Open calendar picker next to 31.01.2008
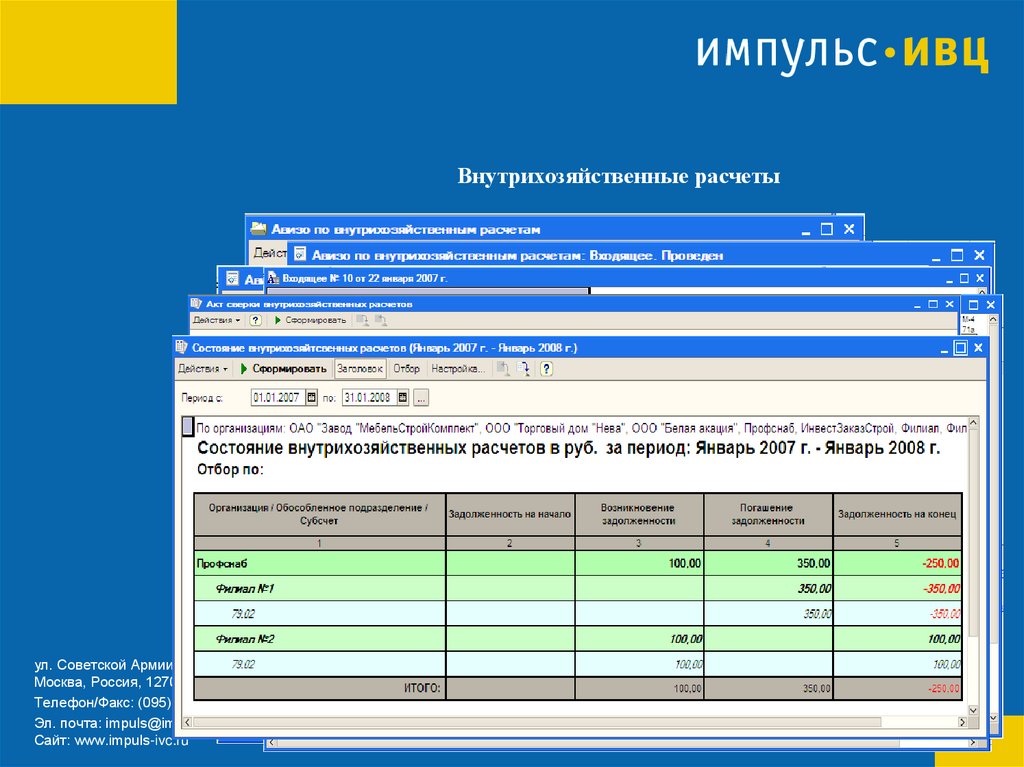 click(x=403, y=397)
